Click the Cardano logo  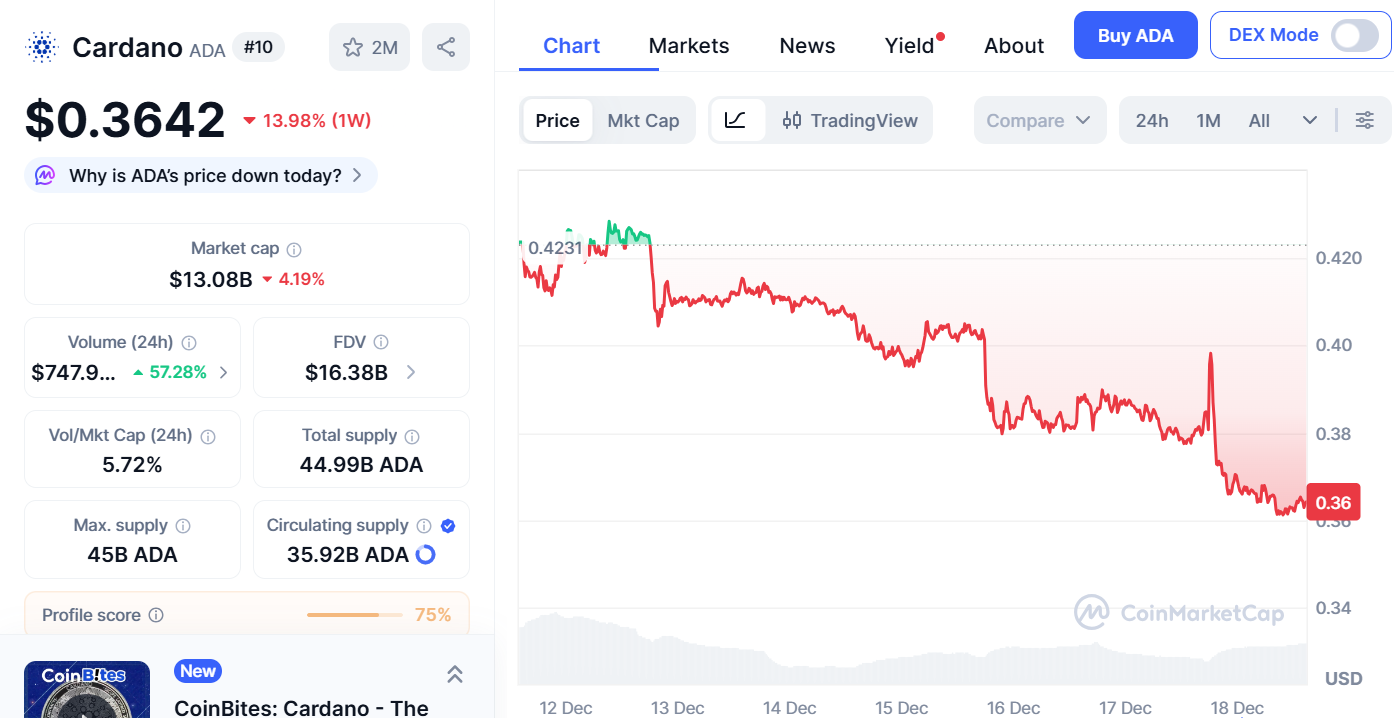point(38,46)
